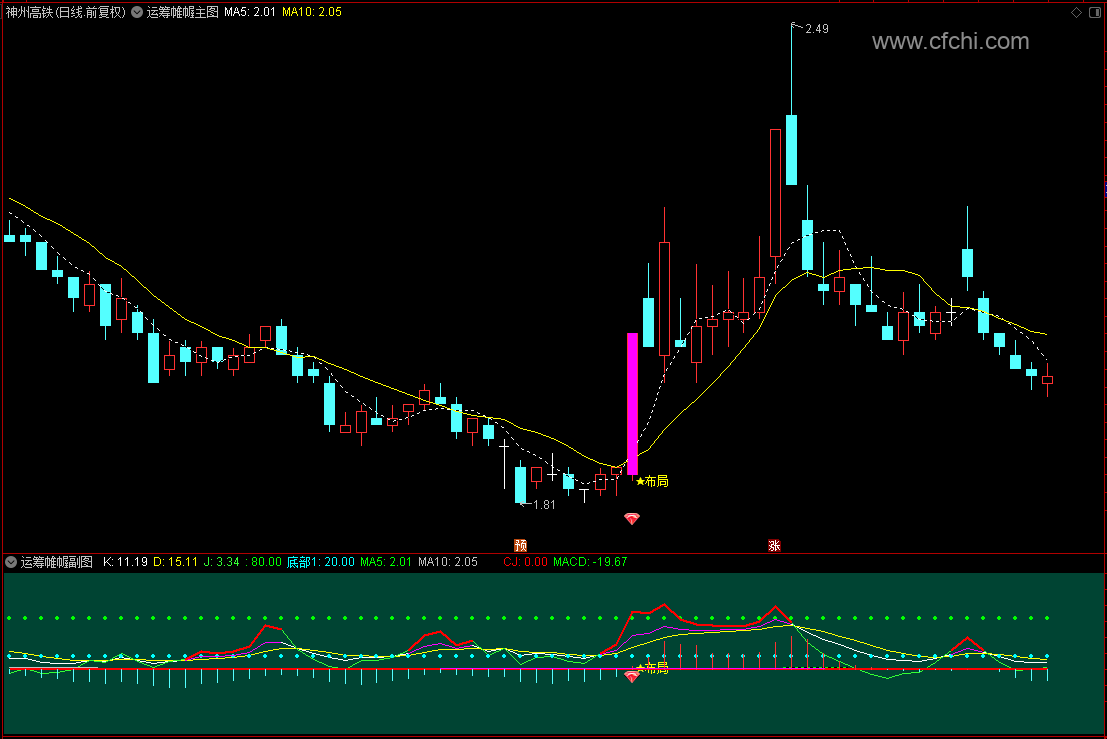Image resolution: width=1107 pixels, height=739 pixels.
Task: Click the D: 15.11 value
Action: [x=175, y=562]
